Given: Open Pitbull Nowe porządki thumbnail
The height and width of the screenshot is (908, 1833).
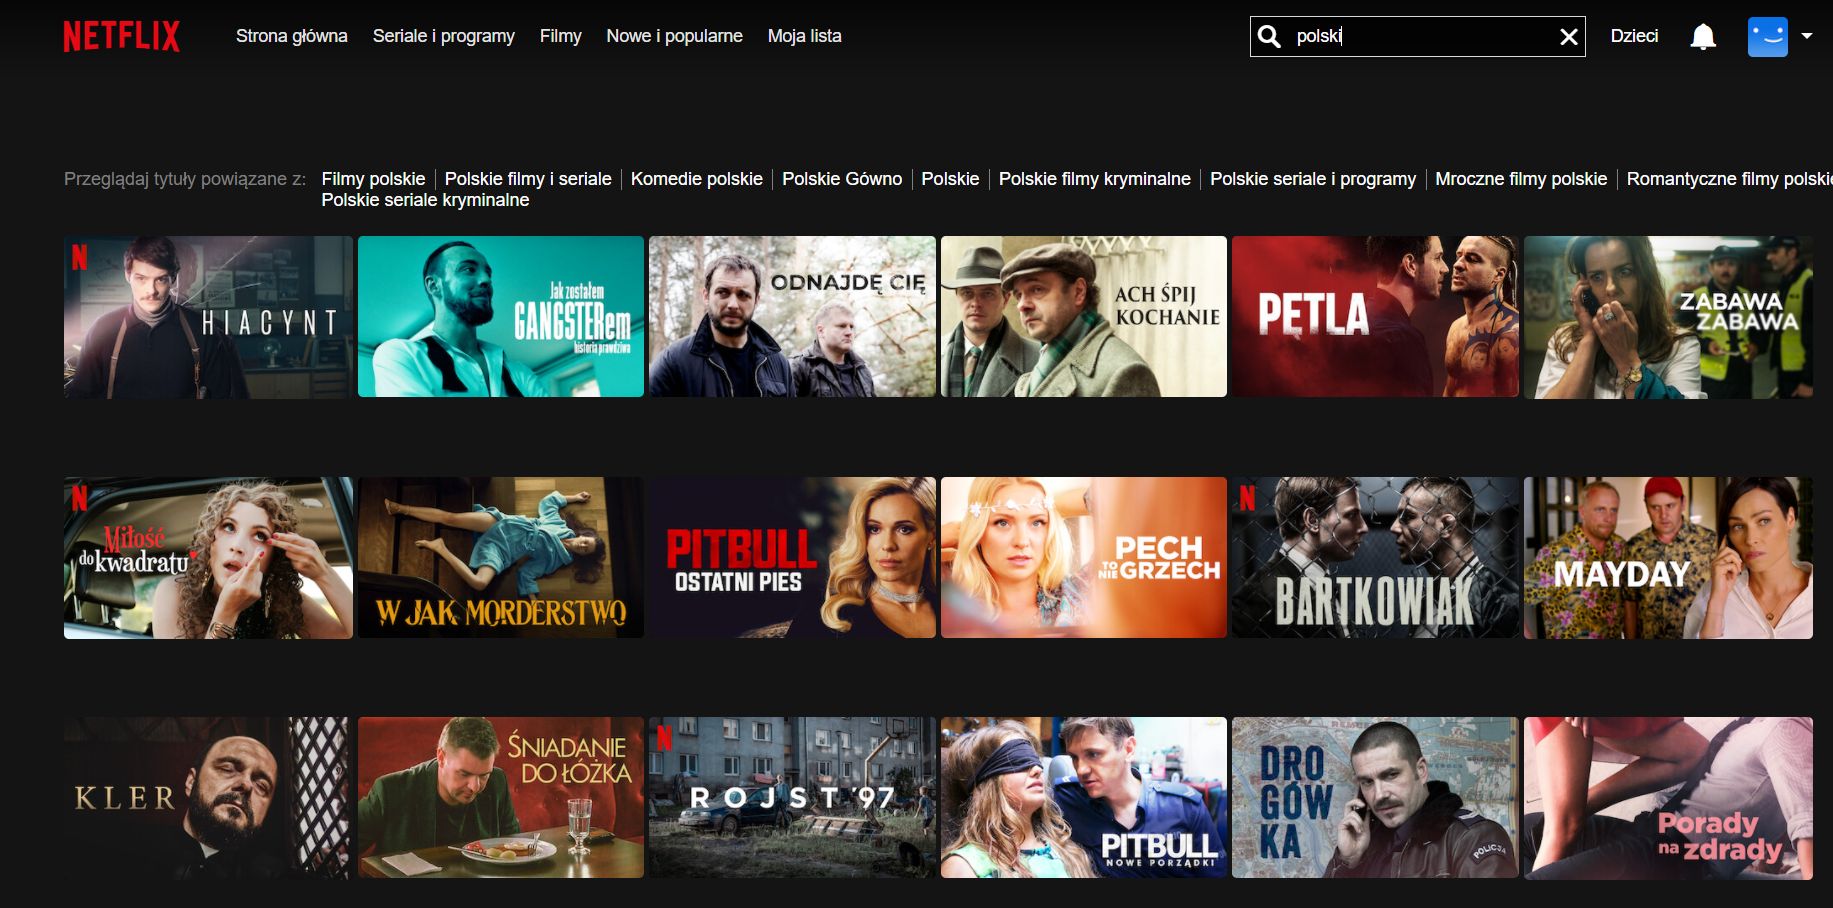Looking at the screenshot, I should pyautogui.click(x=1084, y=798).
